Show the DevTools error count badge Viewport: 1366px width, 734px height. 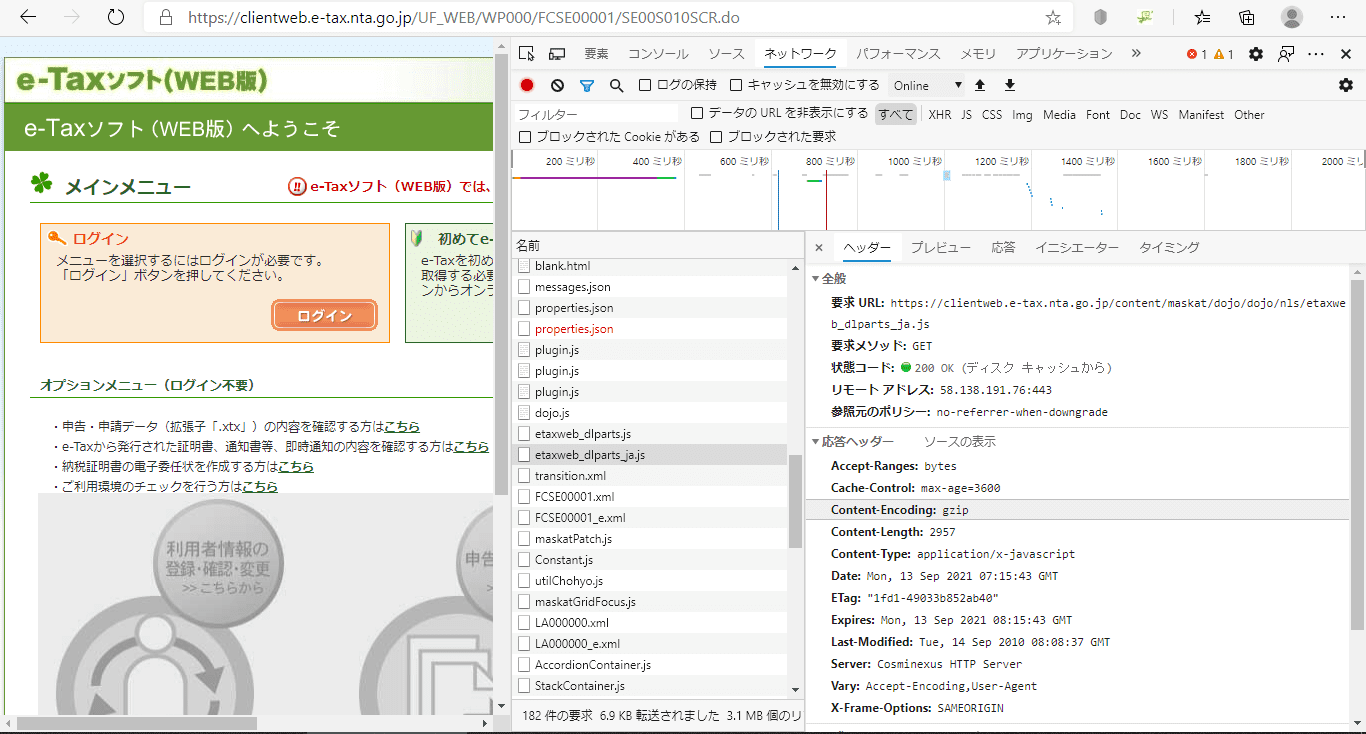coord(1196,54)
